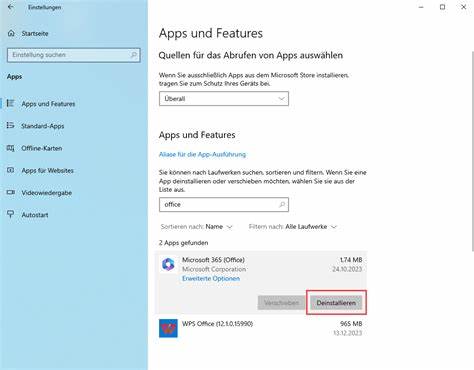The image size is (474, 370).
Task: Click the vertical scrollbar on the right
Action: click(472, 152)
